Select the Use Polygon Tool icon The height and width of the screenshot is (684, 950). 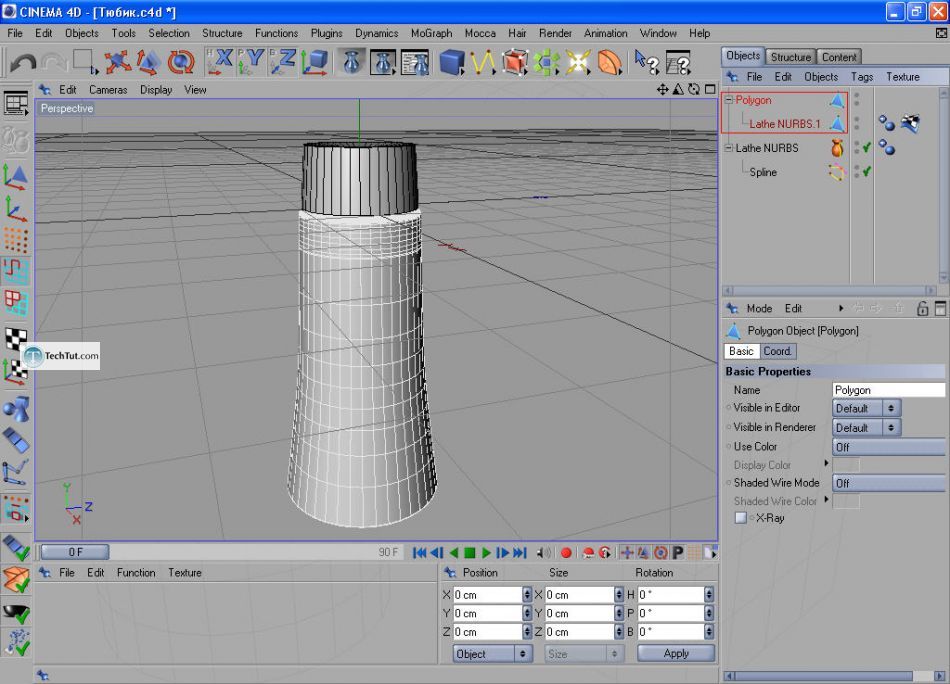pyautogui.click(x=16, y=303)
